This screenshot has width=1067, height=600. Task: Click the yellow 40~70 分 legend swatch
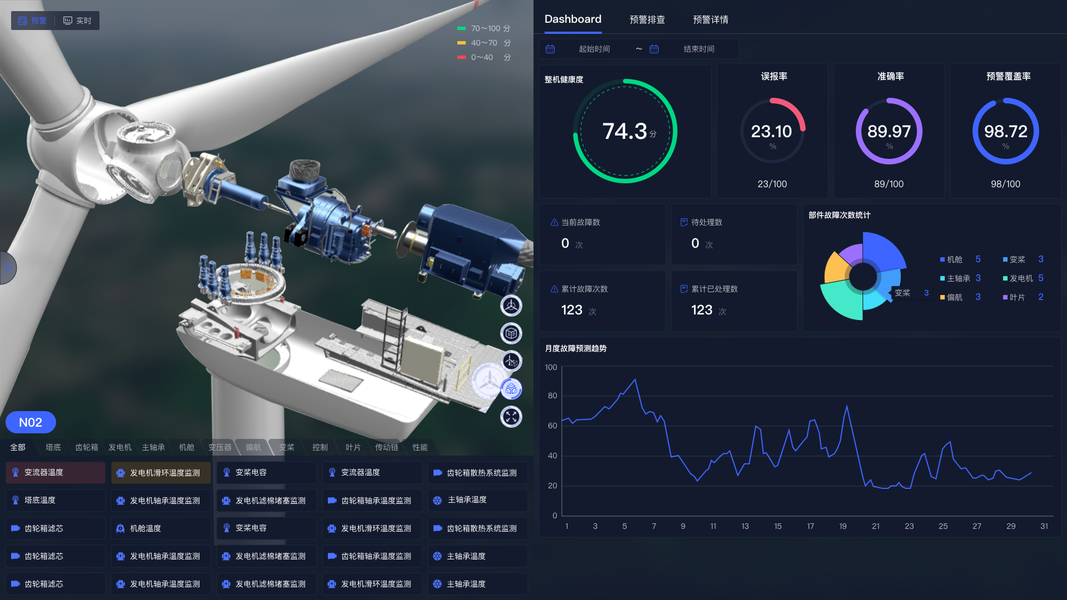(461, 43)
